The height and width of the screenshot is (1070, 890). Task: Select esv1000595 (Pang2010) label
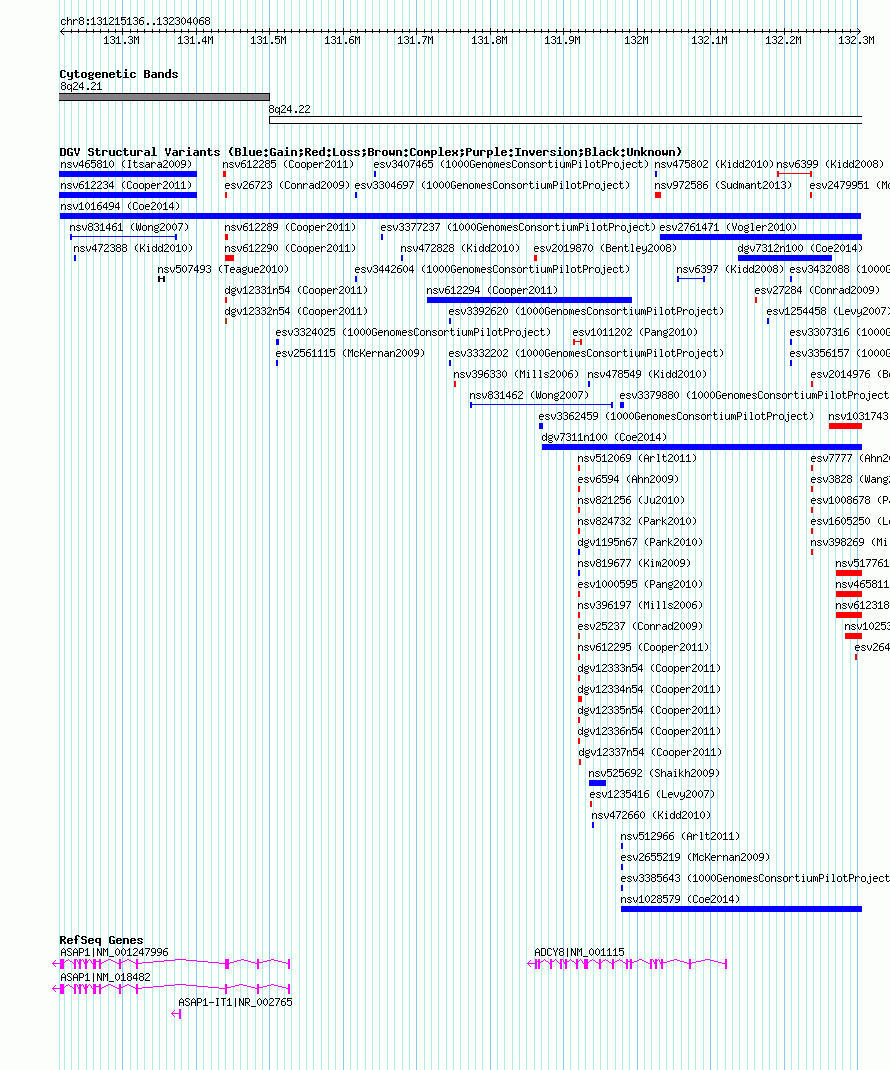click(x=640, y=585)
